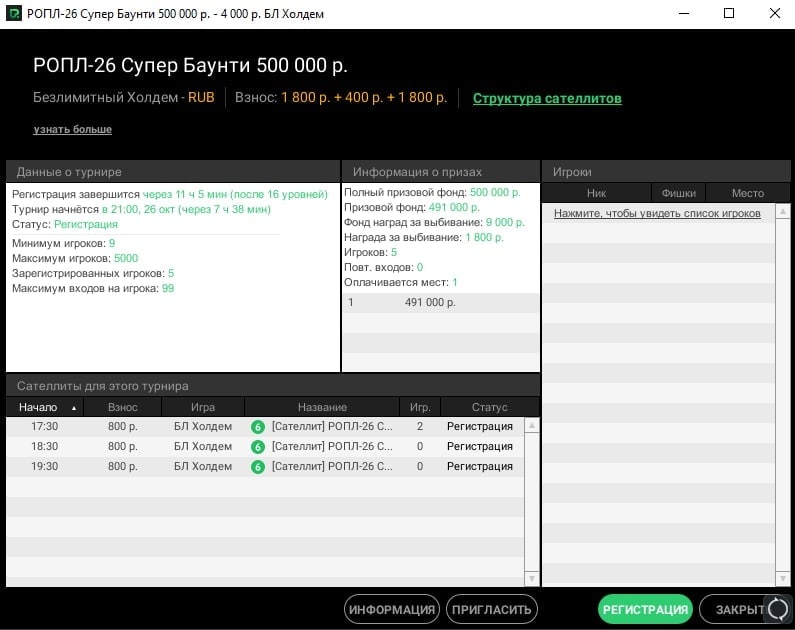This screenshot has width=795, height=630.
Task: Click Максимум игроков value 5000
Action: point(126,258)
